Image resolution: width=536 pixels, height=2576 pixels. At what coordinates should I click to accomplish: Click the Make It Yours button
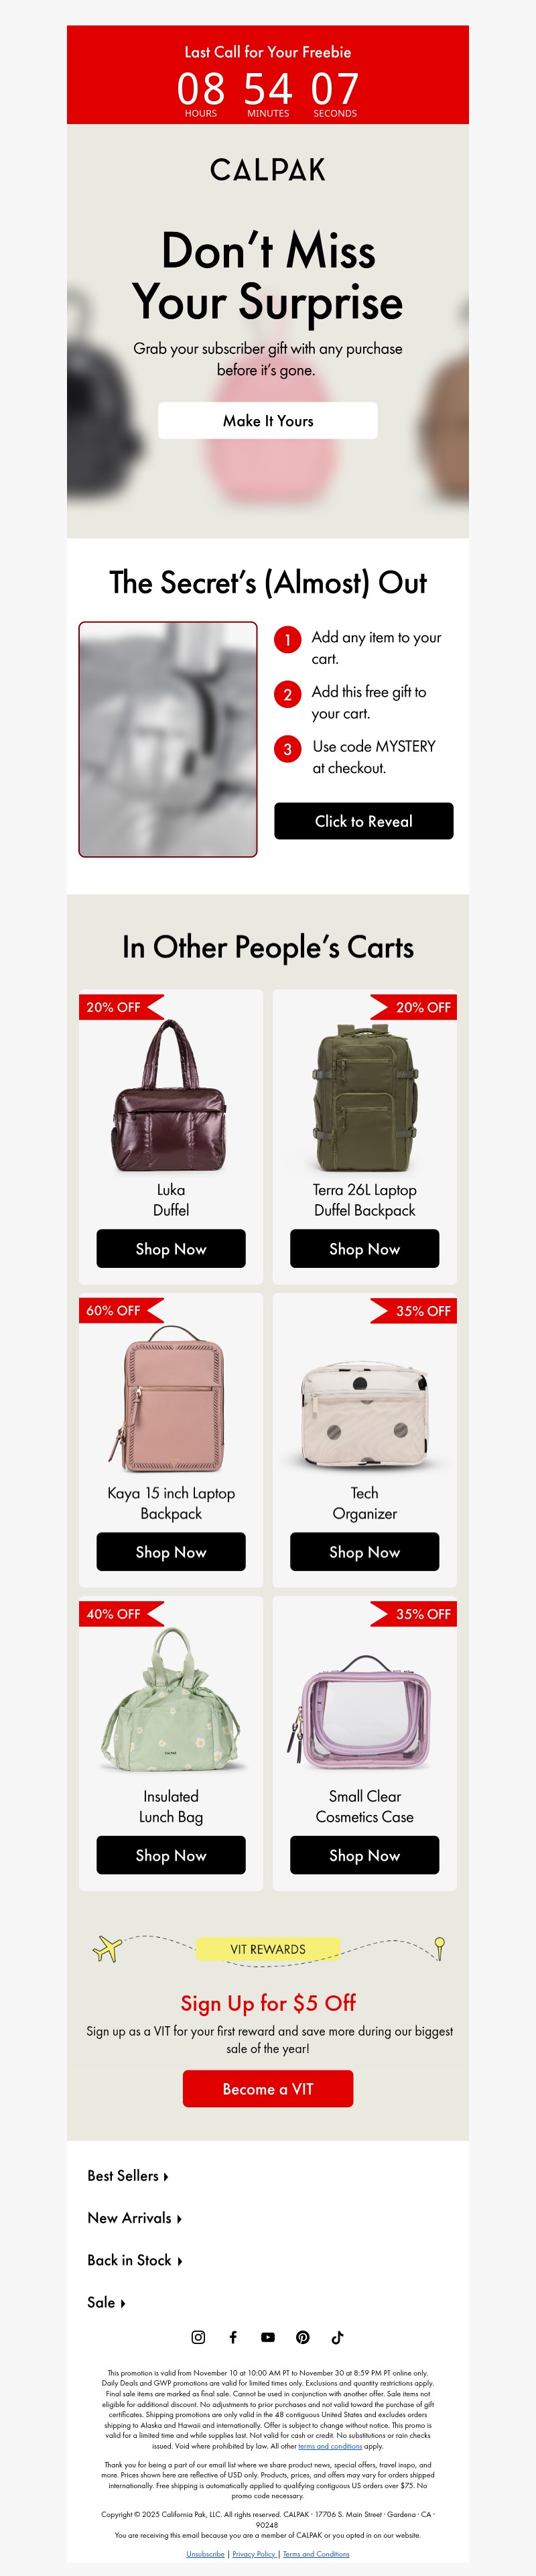(x=268, y=420)
